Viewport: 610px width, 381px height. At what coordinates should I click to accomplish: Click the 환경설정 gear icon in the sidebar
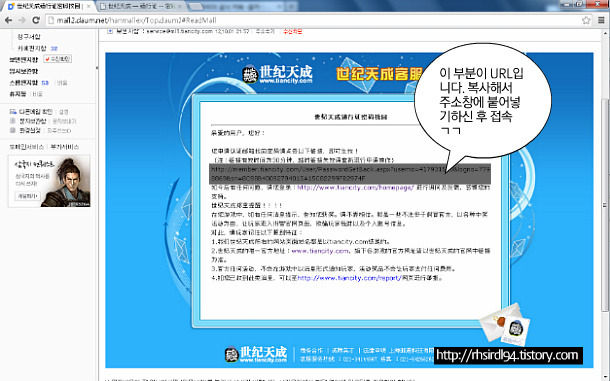13,130
